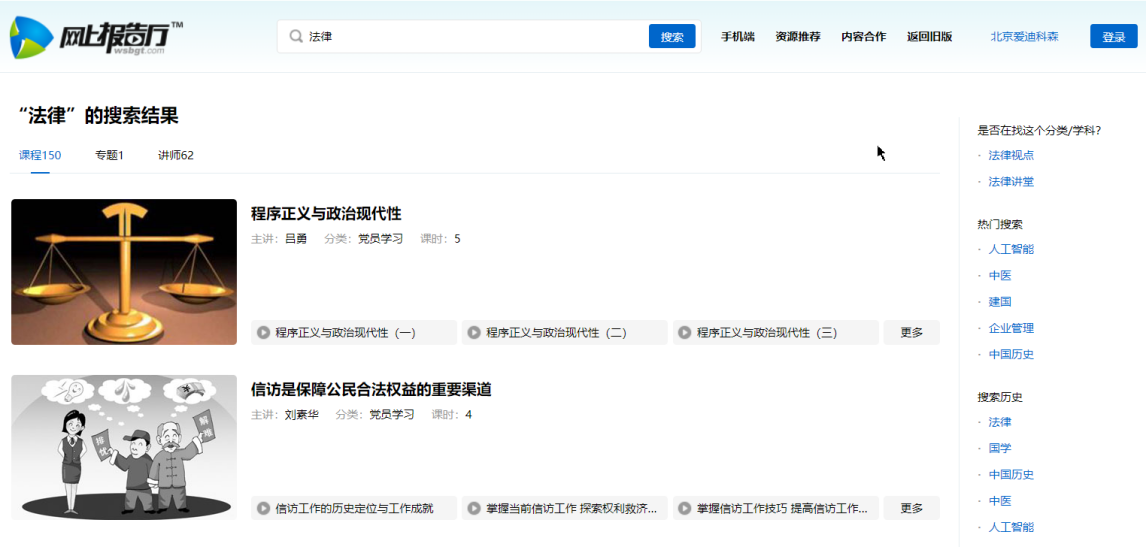Go to 返回旧版 in the header
1146x547 pixels.
coord(930,37)
